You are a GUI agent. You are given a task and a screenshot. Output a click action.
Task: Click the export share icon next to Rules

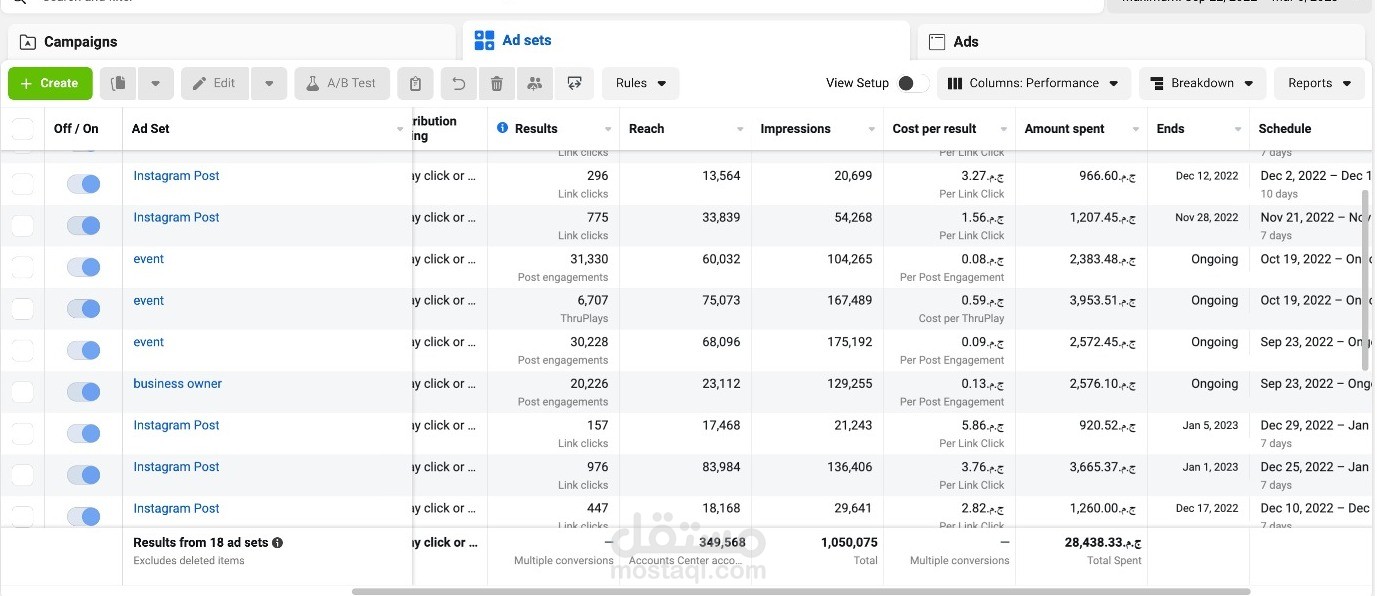click(x=574, y=84)
